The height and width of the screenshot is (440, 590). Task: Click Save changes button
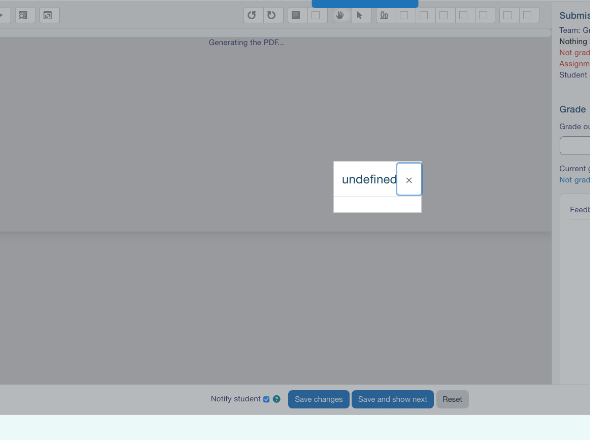click(x=319, y=399)
